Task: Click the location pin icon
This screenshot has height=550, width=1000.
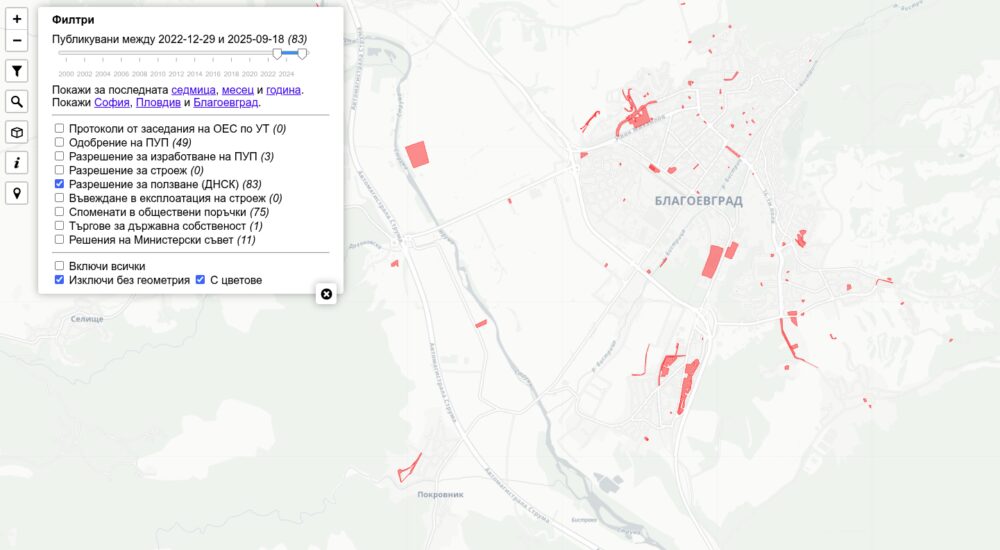Action: coord(17,193)
